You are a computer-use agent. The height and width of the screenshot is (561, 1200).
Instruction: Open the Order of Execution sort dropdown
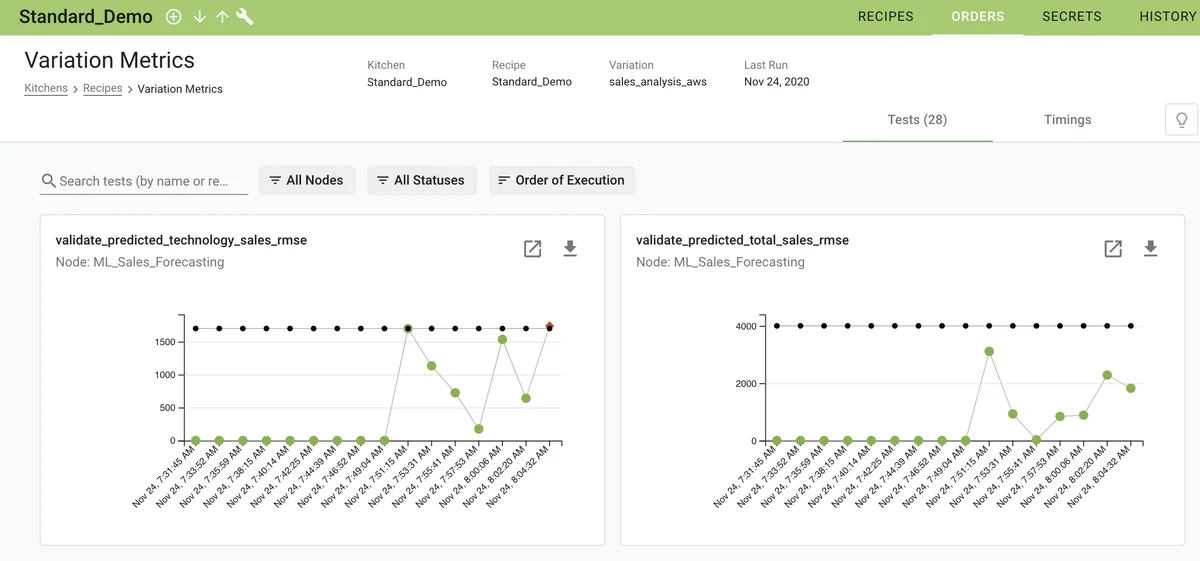tap(562, 180)
